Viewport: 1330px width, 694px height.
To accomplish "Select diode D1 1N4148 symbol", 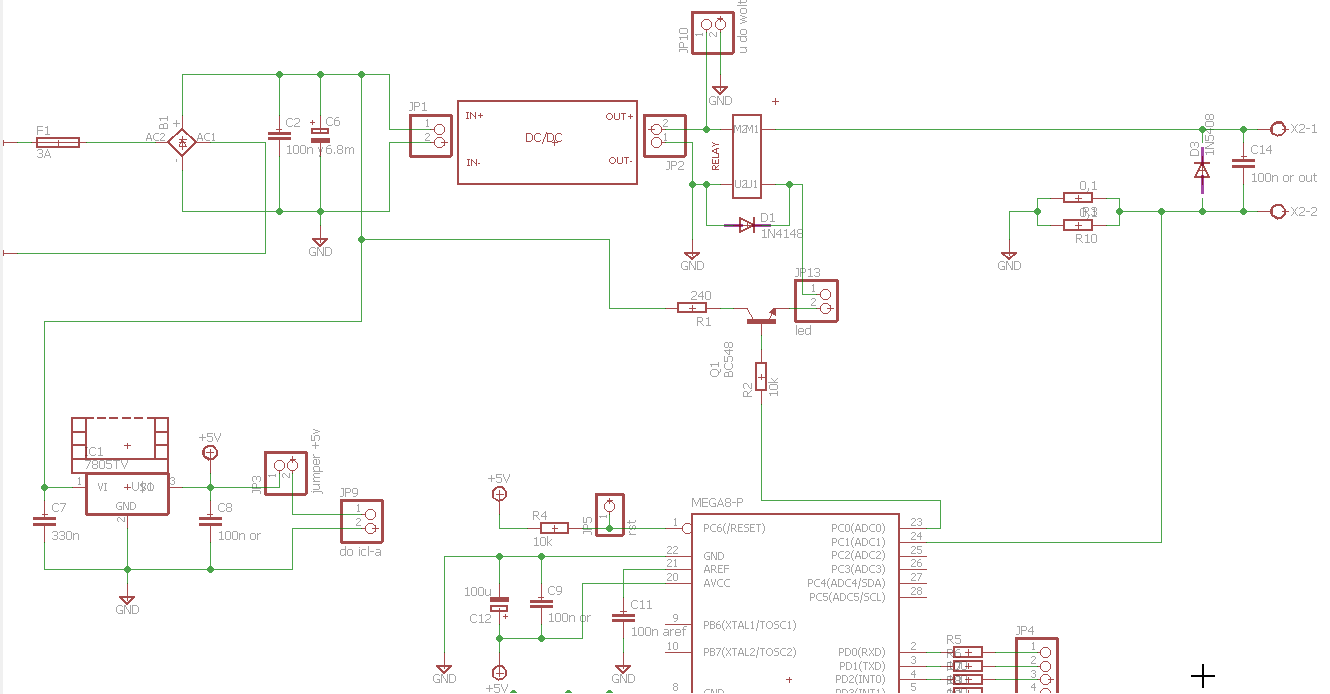I will pos(747,225).
